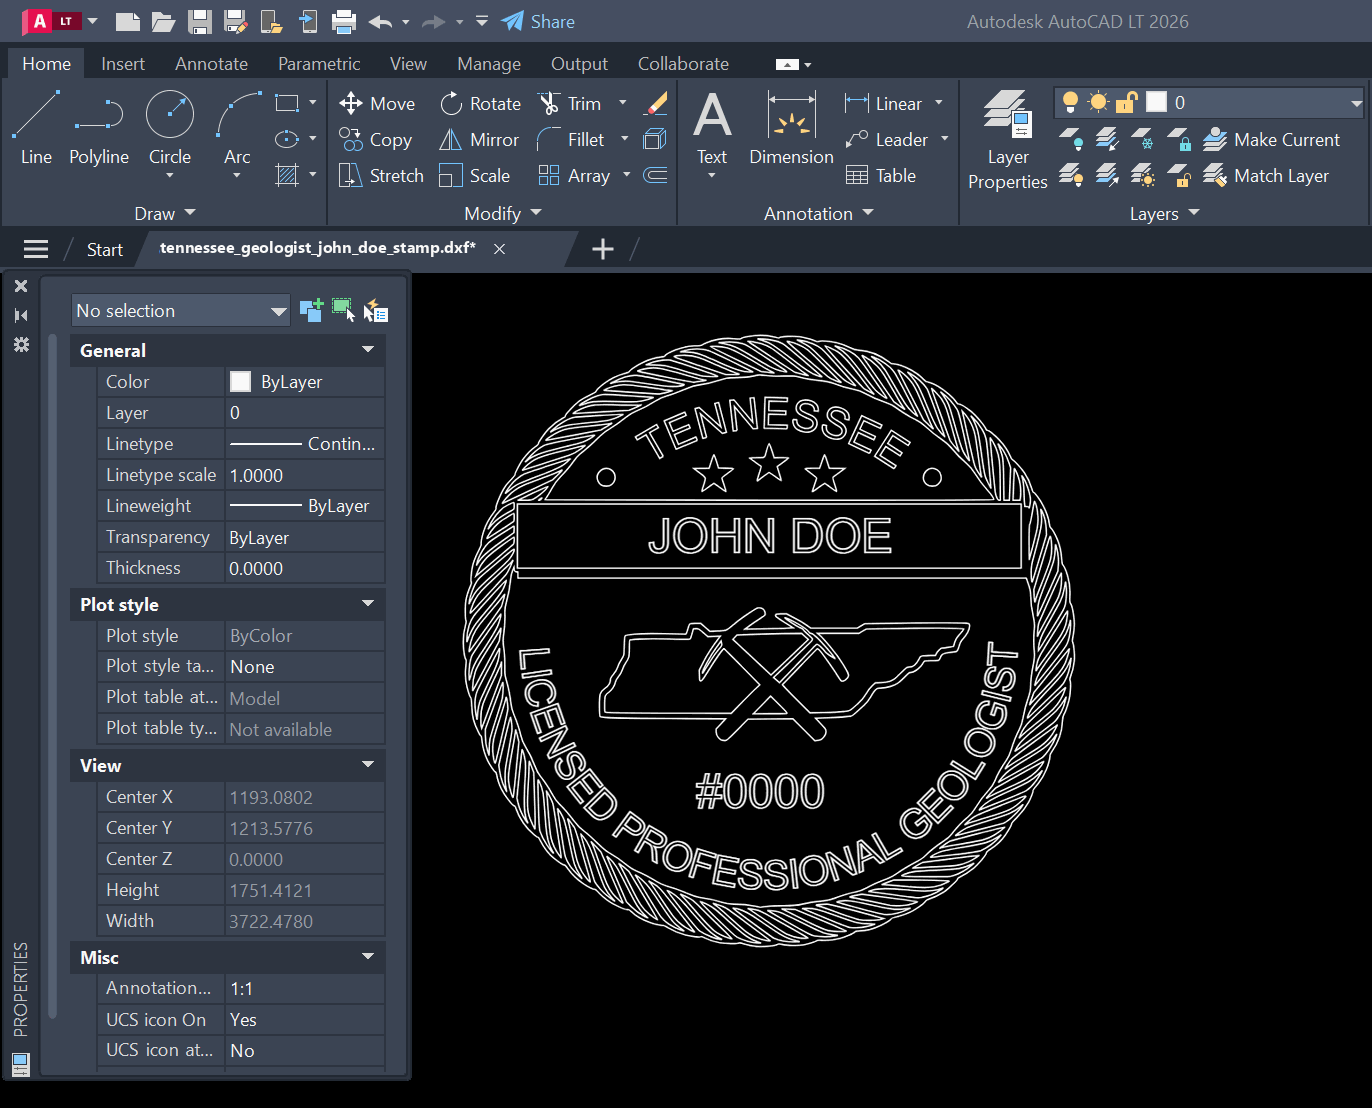Select the Line drawing tool
The width and height of the screenshot is (1372, 1108).
coord(36,127)
